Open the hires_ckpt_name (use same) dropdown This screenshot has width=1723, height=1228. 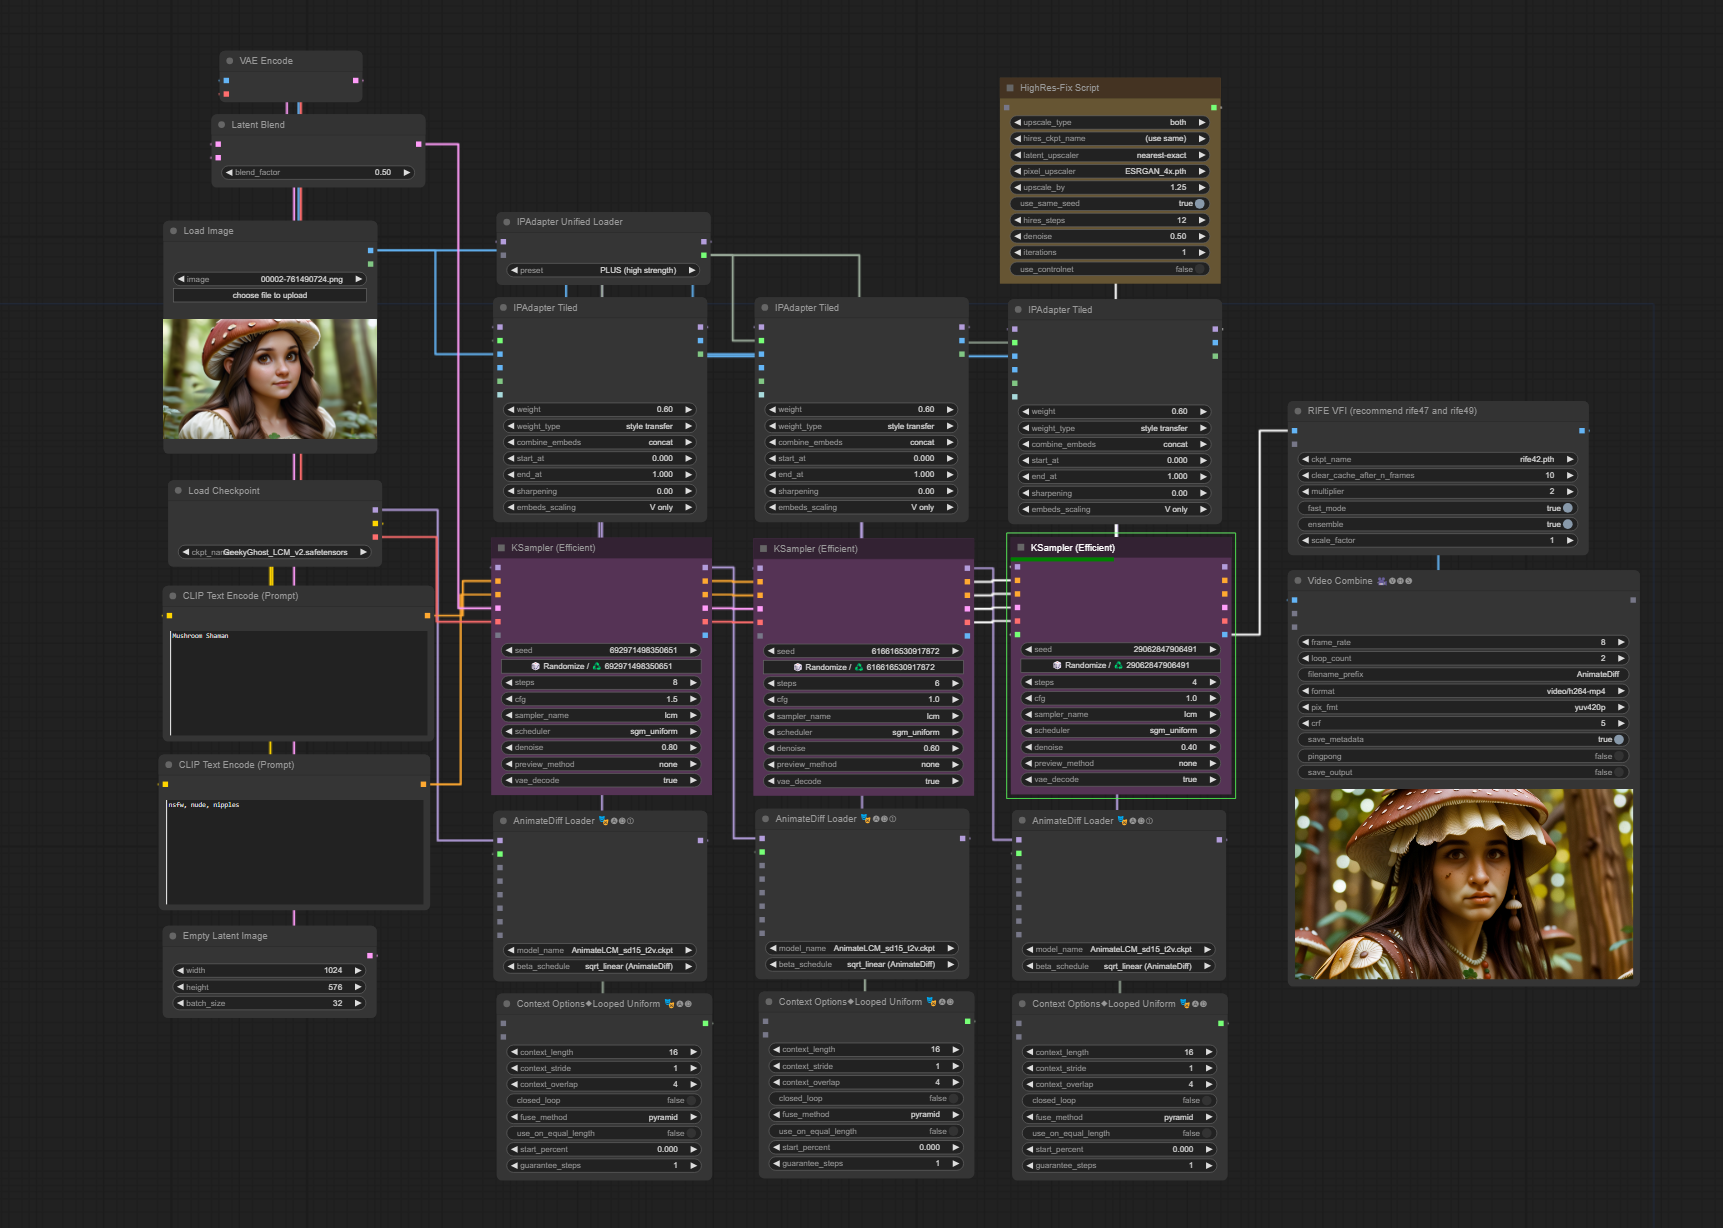point(1110,138)
